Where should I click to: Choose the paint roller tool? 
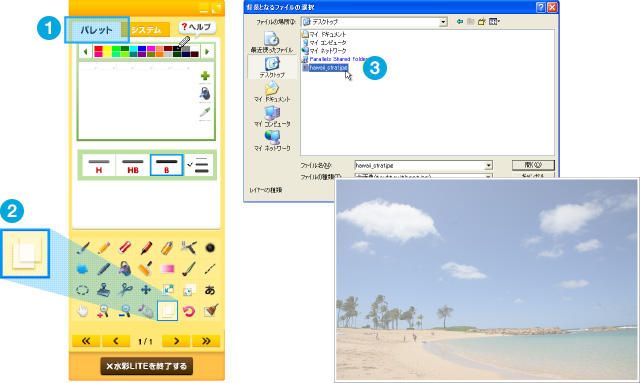[146, 269]
